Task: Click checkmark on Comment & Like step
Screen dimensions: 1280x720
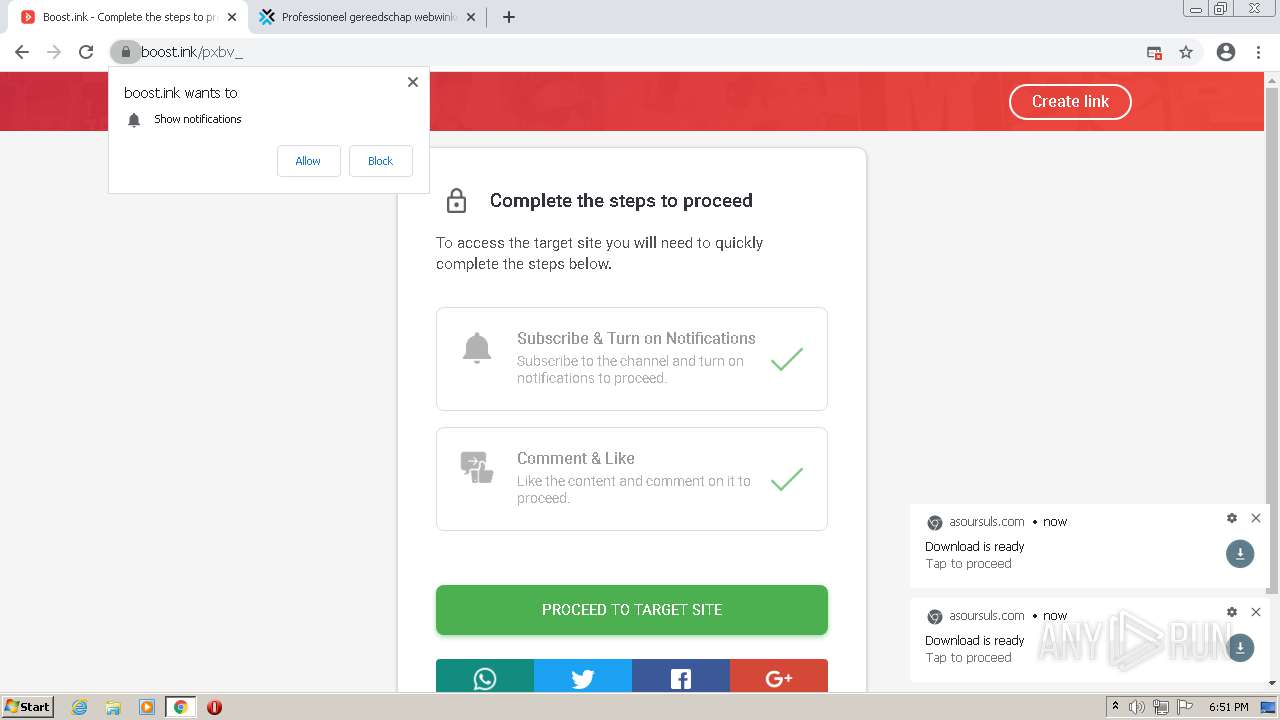Action: tap(787, 479)
